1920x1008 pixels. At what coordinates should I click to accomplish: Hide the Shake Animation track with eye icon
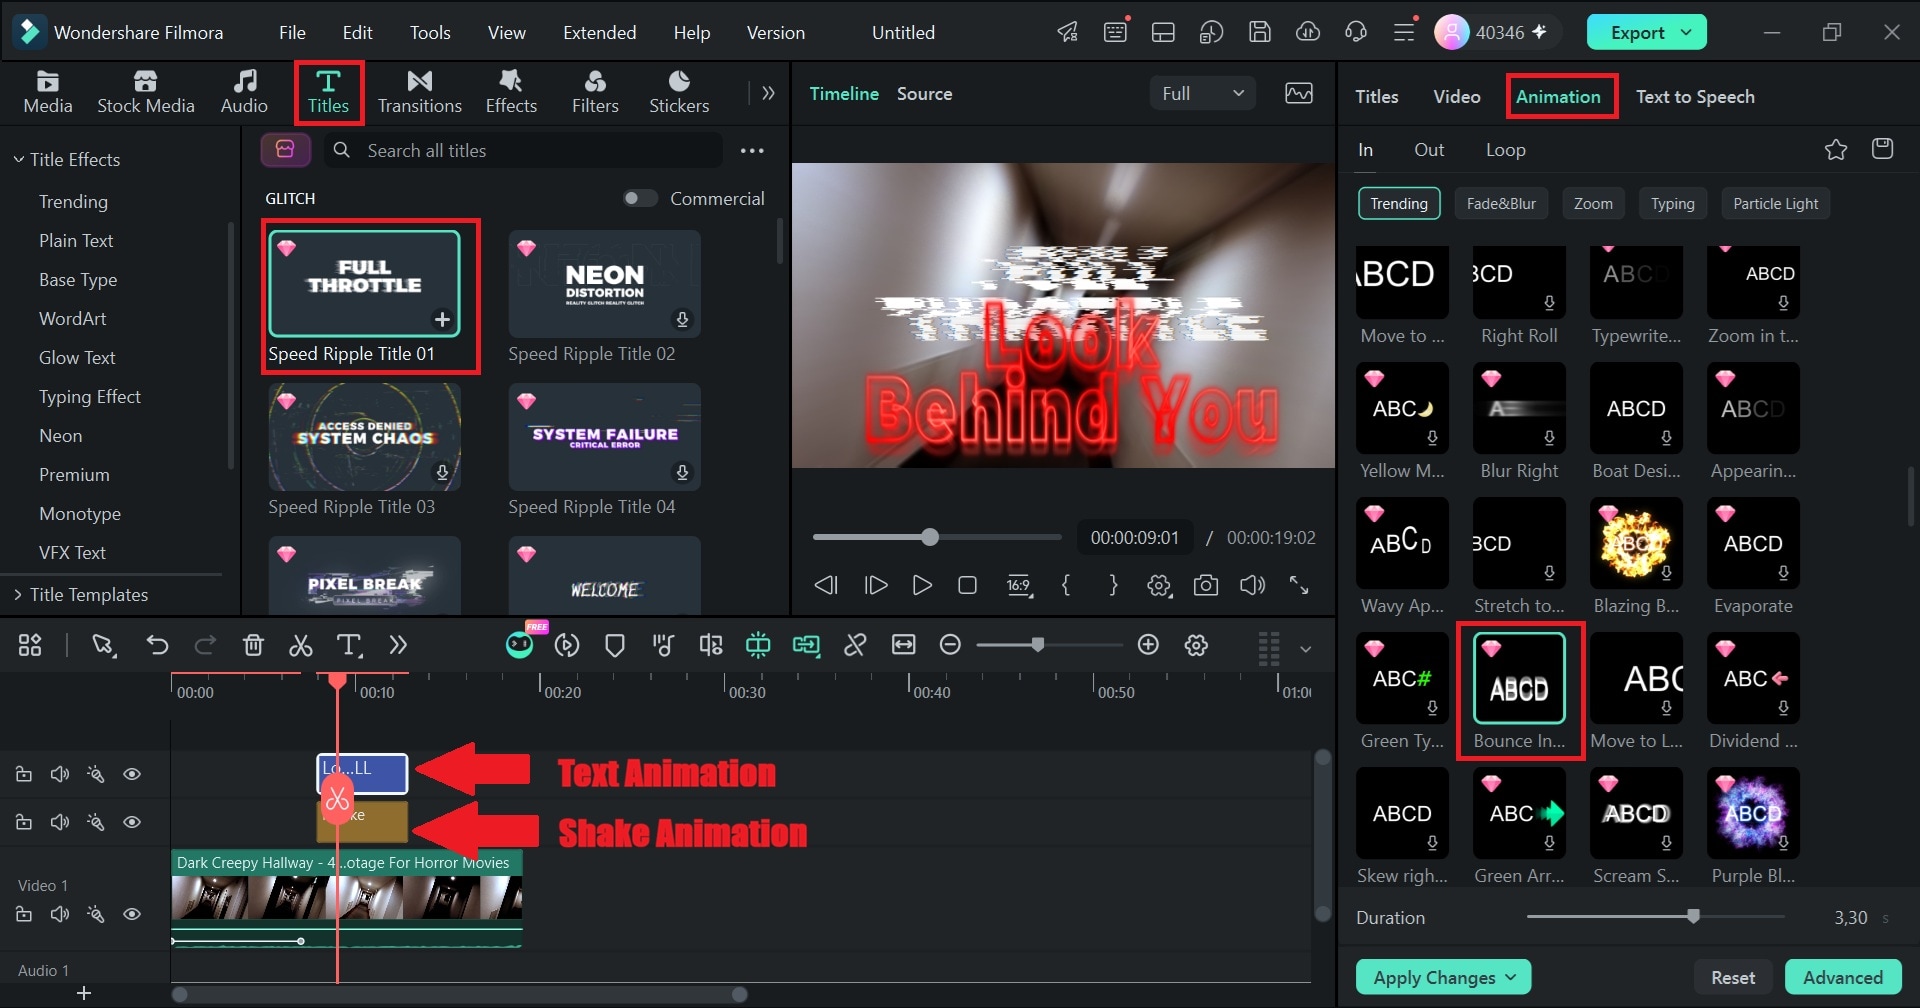tap(132, 822)
